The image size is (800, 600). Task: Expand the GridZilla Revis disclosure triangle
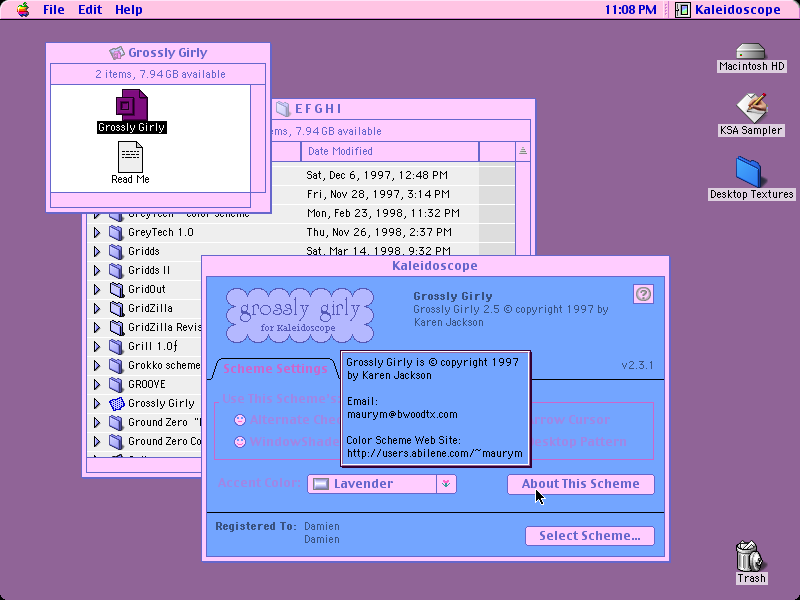(x=97, y=328)
